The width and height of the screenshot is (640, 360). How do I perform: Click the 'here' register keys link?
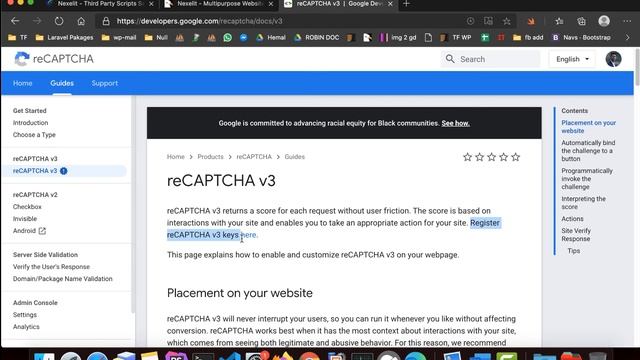[249, 235]
